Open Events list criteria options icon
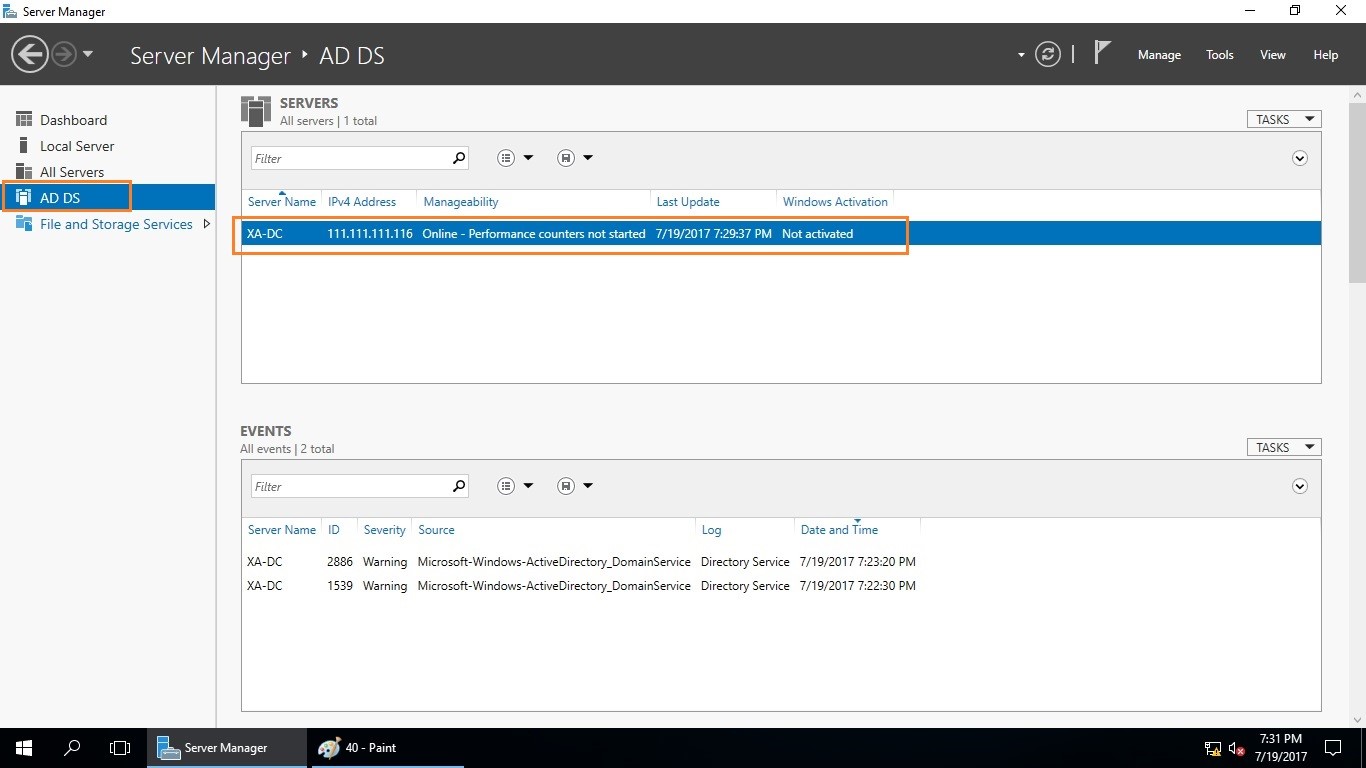 pos(506,486)
